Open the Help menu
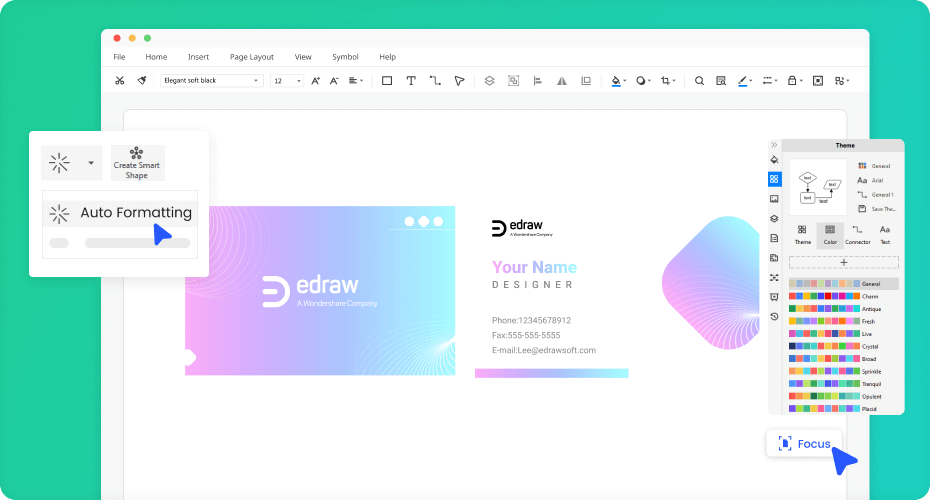The height and width of the screenshot is (500, 930). (x=387, y=57)
